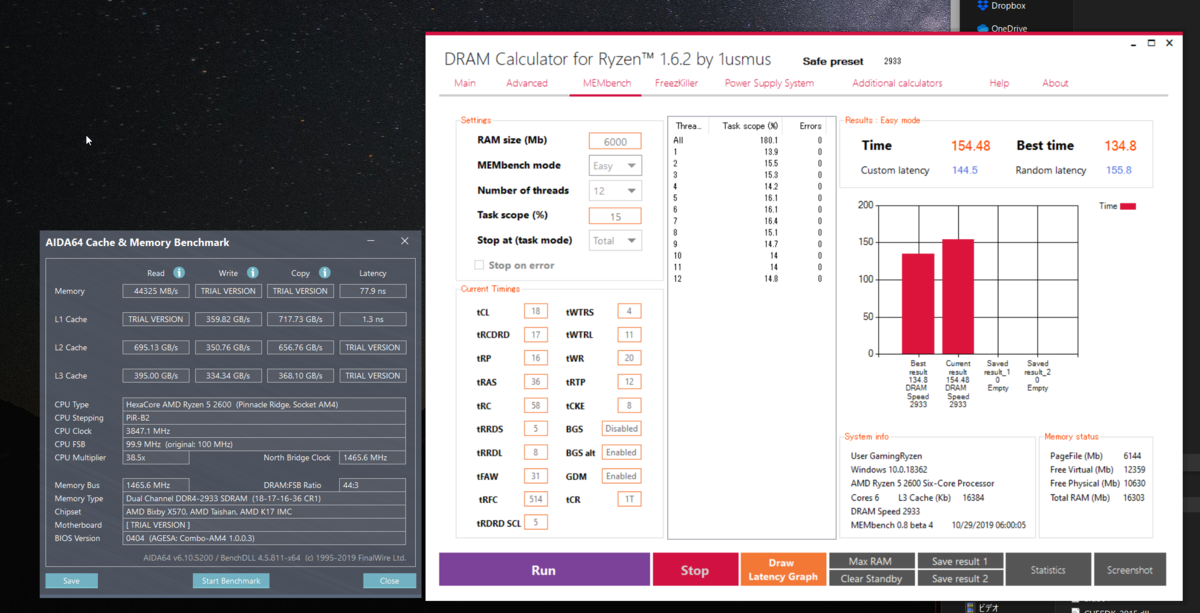
Task: Select the tCL timing field
Action: (x=536, y=311)
